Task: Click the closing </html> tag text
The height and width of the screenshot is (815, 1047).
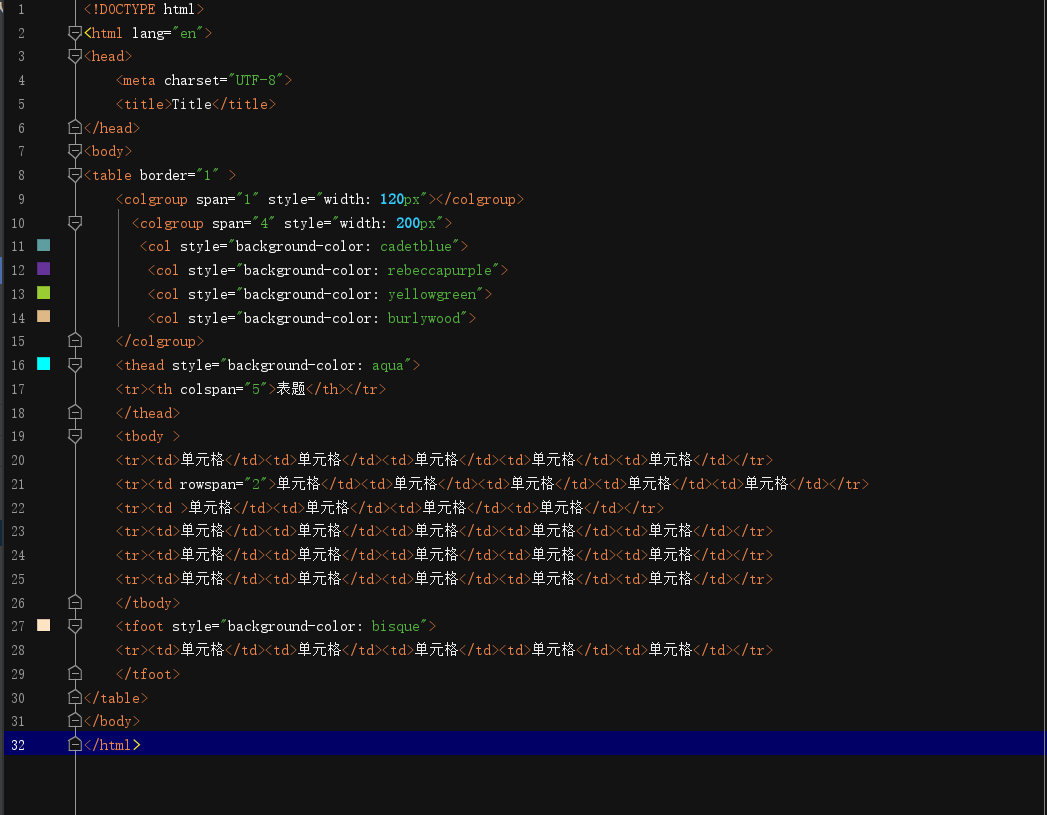Action: pos(112,745)
